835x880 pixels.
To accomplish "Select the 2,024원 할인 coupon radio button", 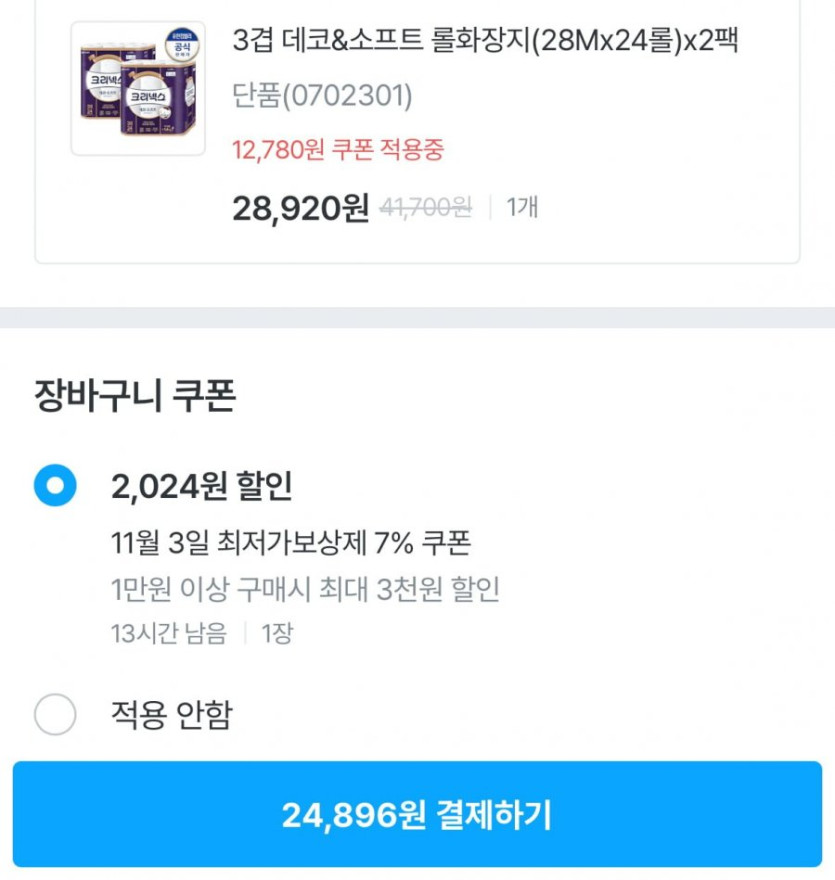I will click(x=55, y=486).
